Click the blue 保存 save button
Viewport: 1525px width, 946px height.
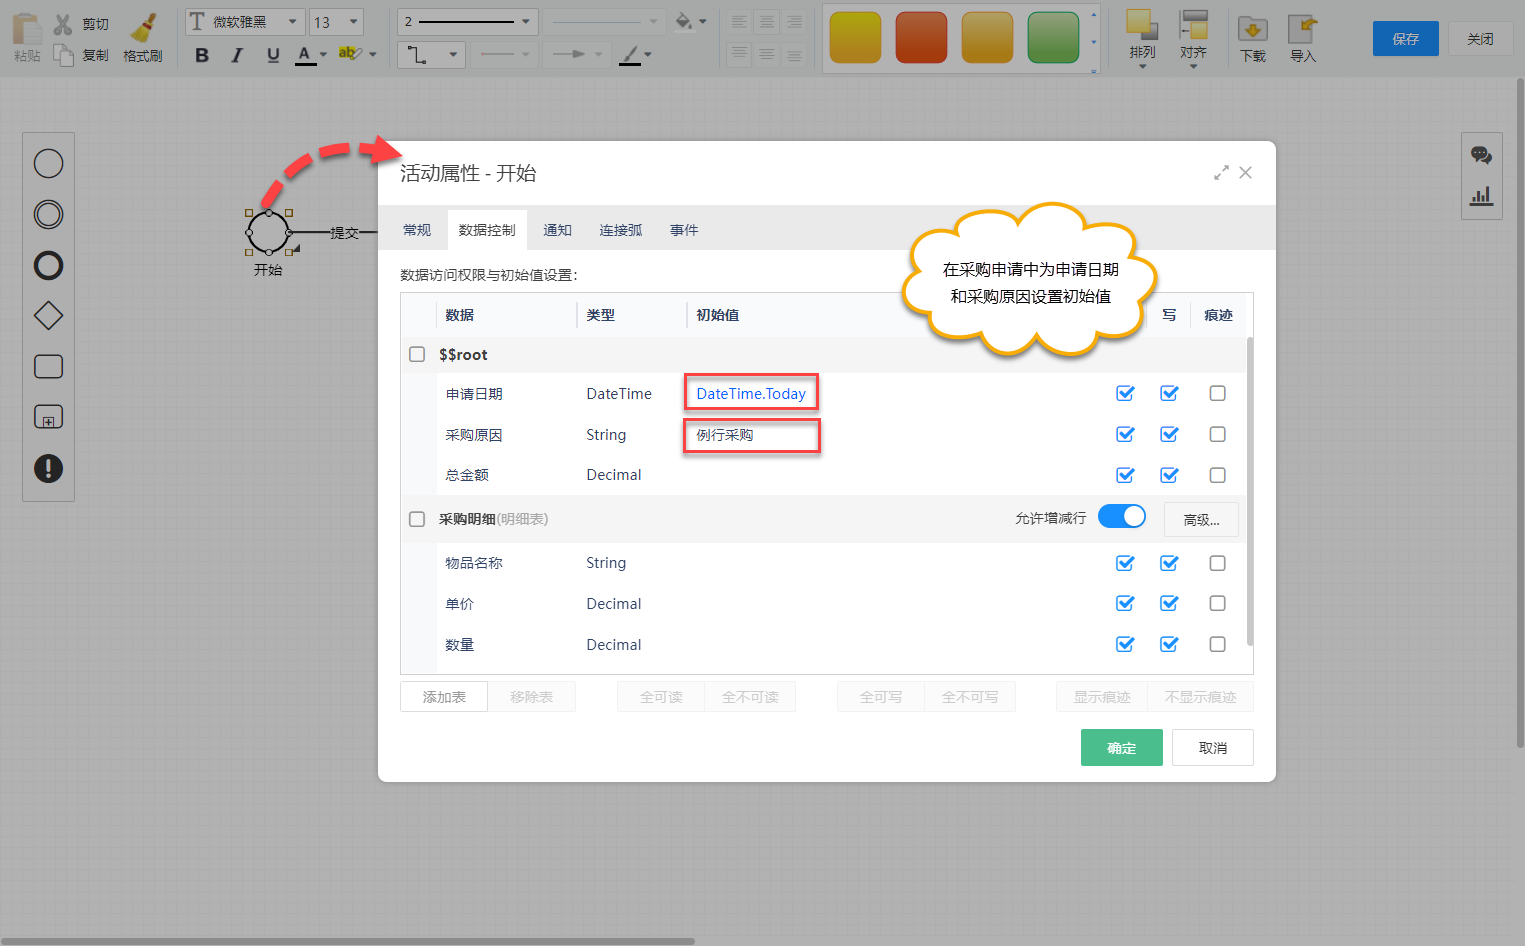click(x=1406, y=39)
